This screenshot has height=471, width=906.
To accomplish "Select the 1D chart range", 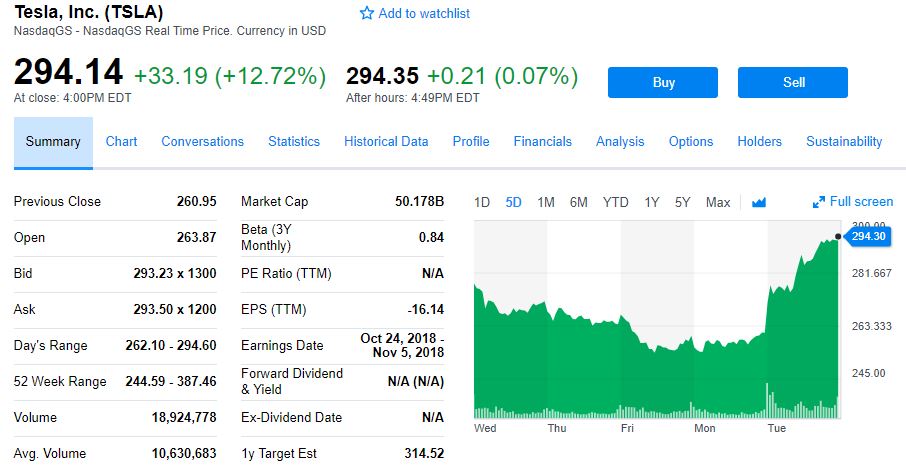I will (482, 202).
